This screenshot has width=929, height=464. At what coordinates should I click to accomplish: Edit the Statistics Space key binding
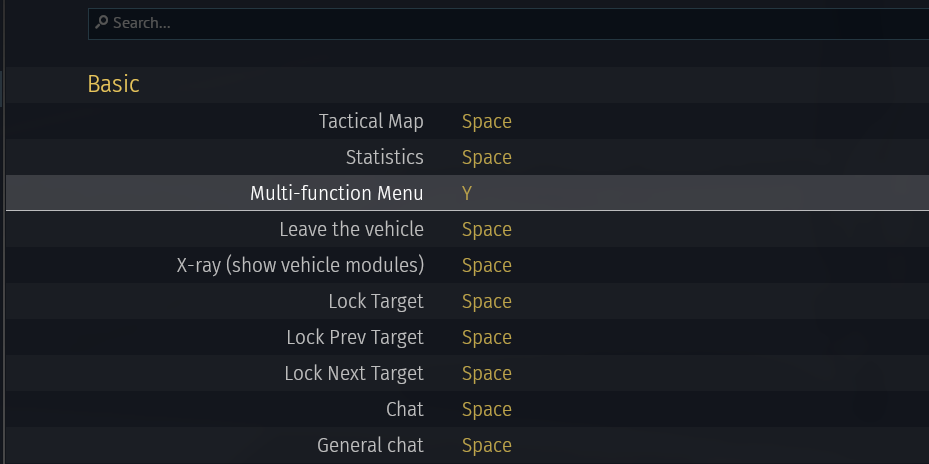point(486,157)
